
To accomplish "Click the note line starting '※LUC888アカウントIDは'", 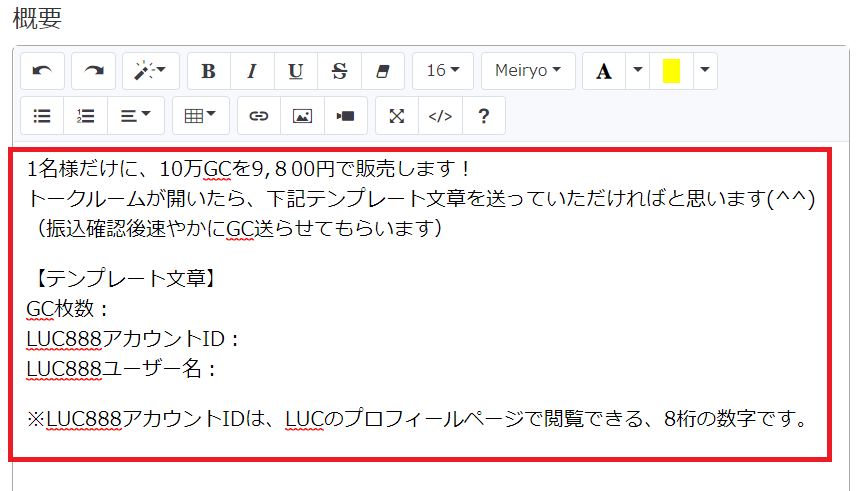I will (418, 419).
